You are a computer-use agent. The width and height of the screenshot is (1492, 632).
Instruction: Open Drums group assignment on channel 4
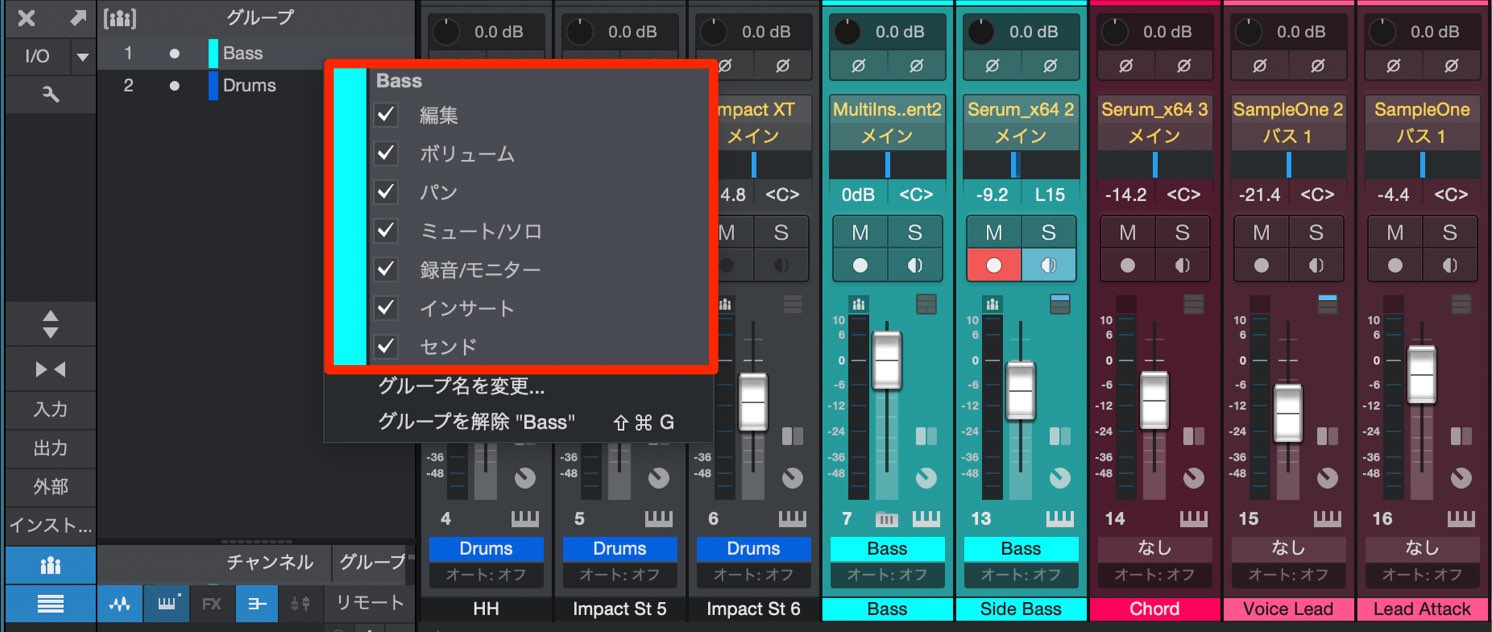pyautogui.click(x=486, y=548)
